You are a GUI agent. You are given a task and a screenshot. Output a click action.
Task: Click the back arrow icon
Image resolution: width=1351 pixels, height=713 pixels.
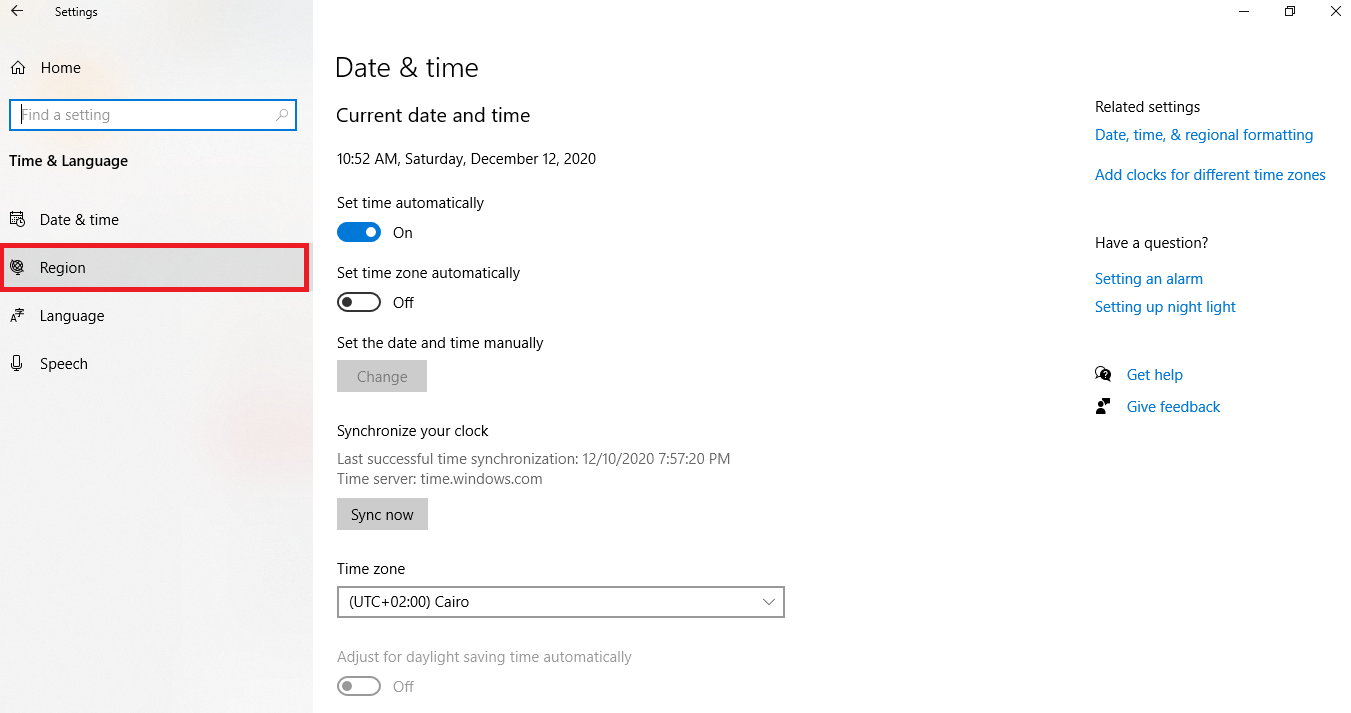pyautogui.click(x=17, y=12)
